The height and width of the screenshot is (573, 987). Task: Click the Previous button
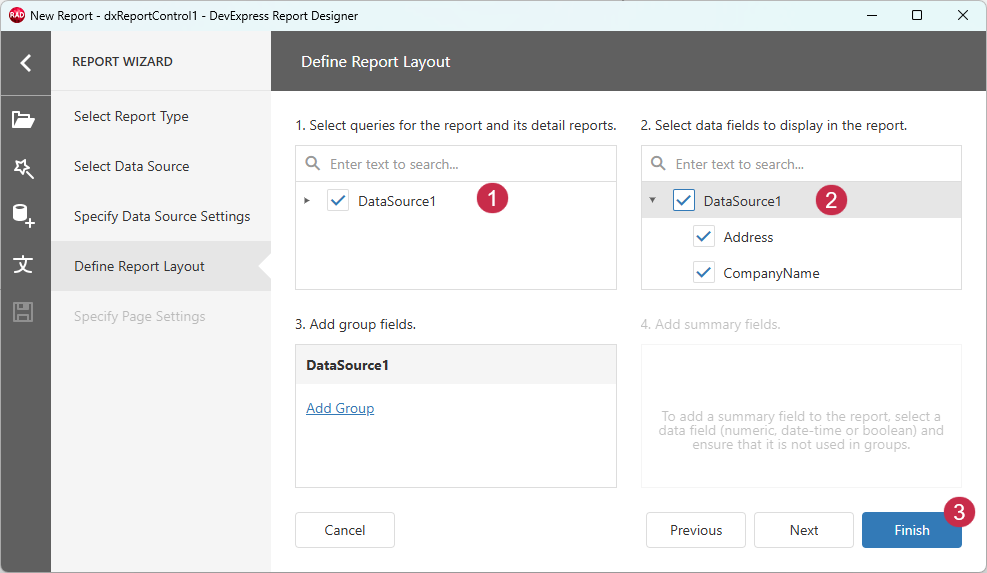pyautogui.click(x=696, y=530)
